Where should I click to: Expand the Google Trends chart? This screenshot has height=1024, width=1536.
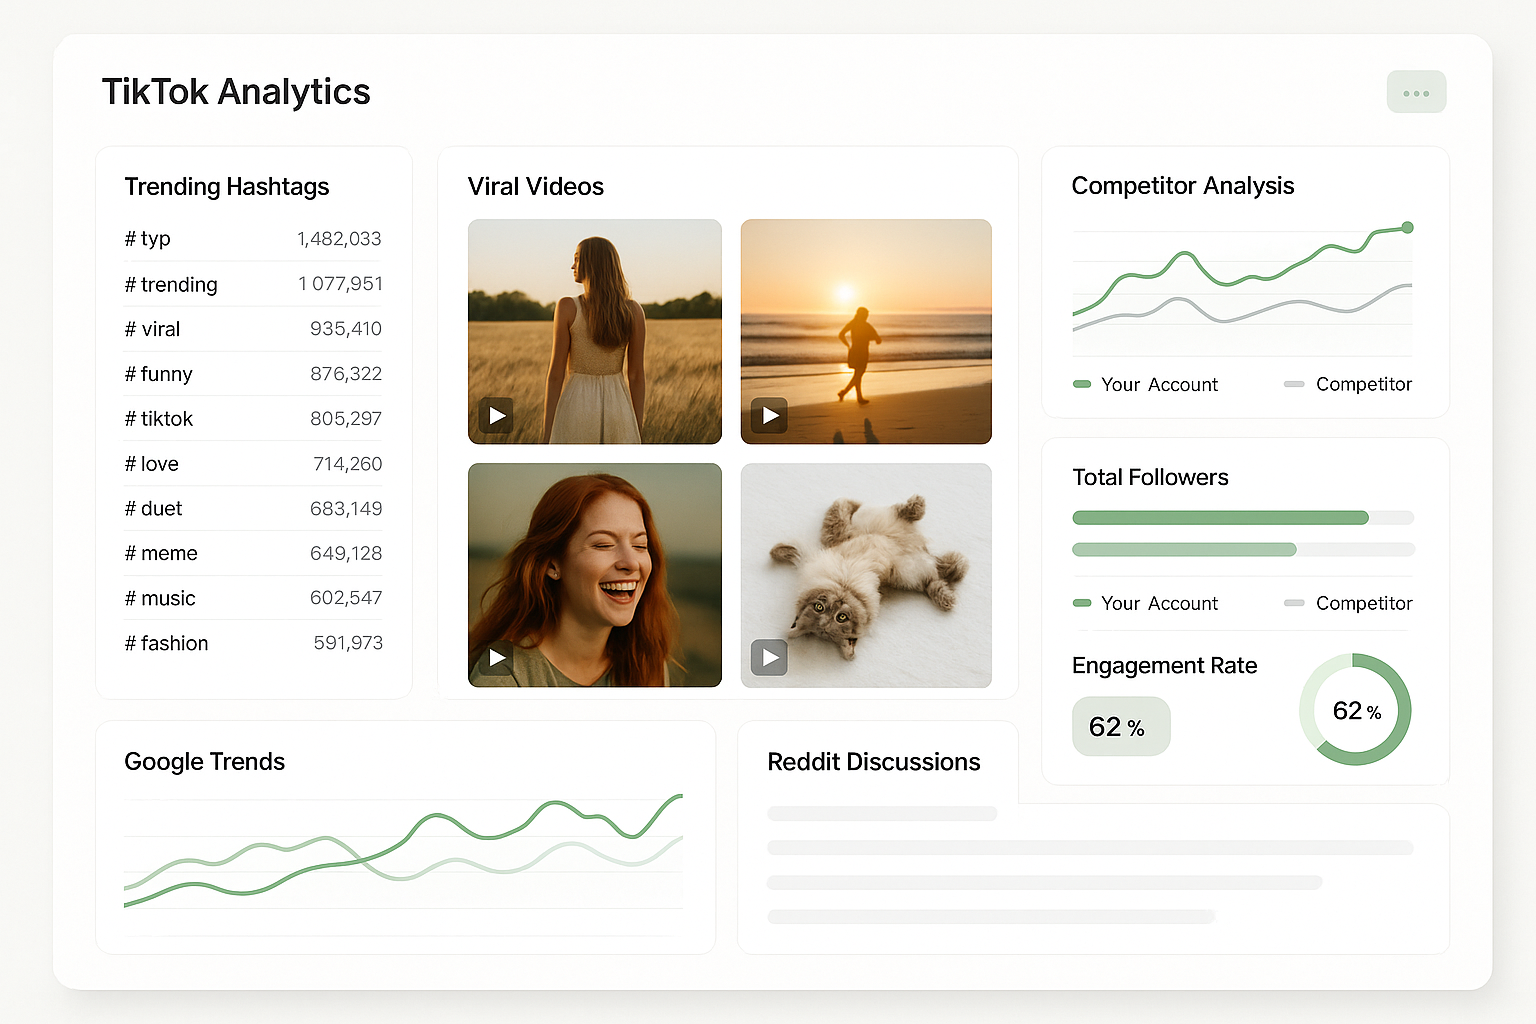(x=205, y=762)
